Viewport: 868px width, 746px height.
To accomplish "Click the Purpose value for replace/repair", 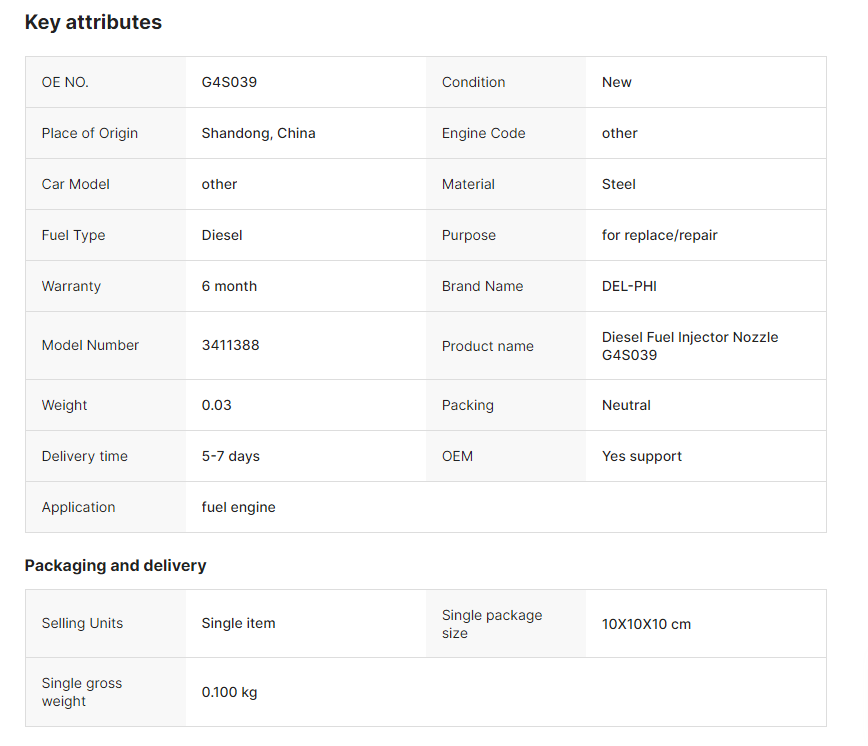I will click(x=659, y=235).
